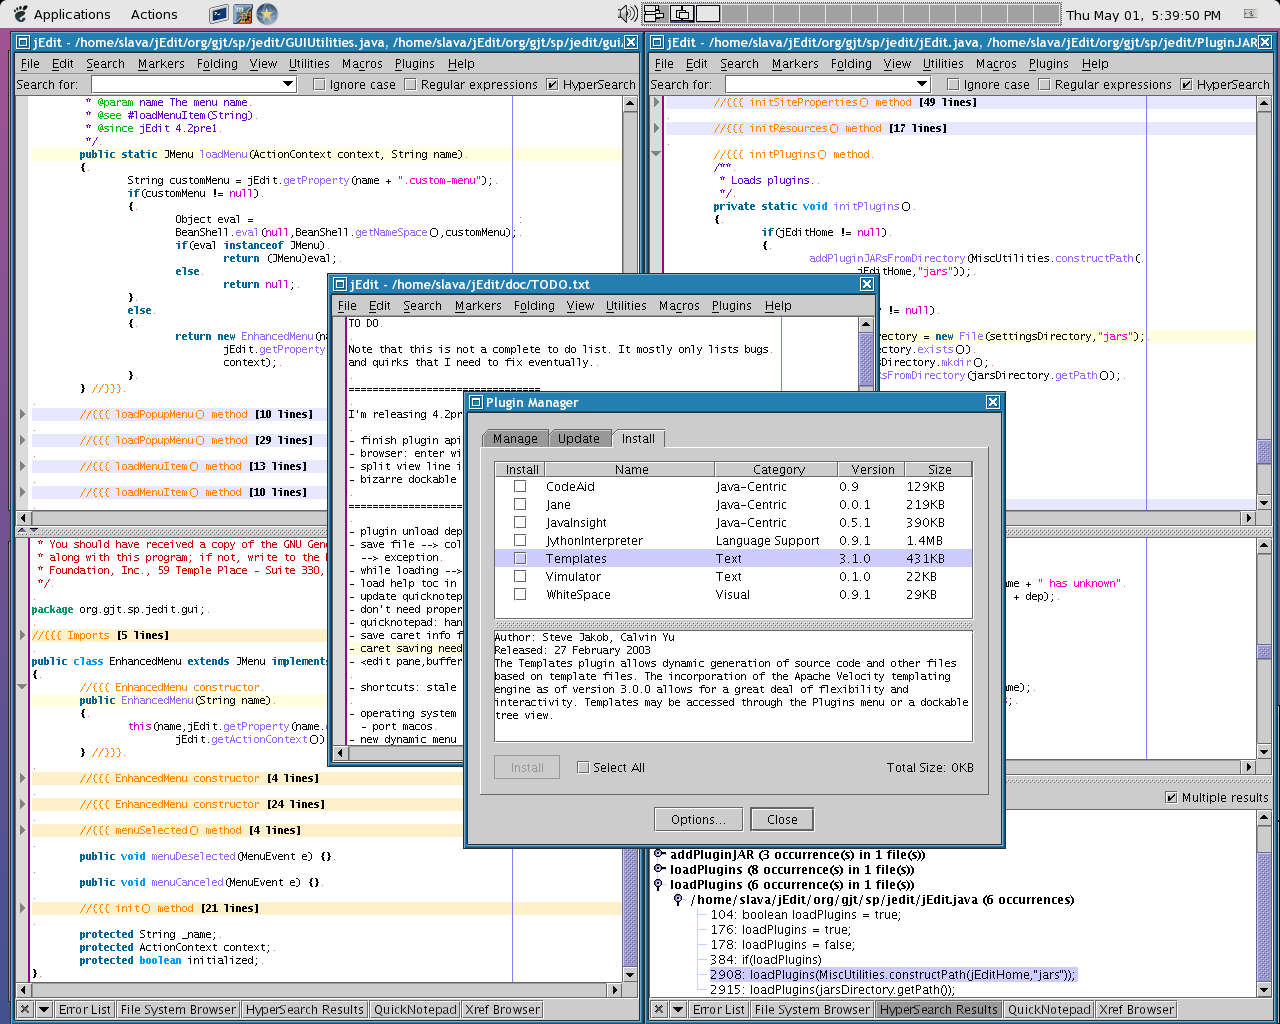Click the blue-orange launcher icon beside the terminal

coord(241,14)
